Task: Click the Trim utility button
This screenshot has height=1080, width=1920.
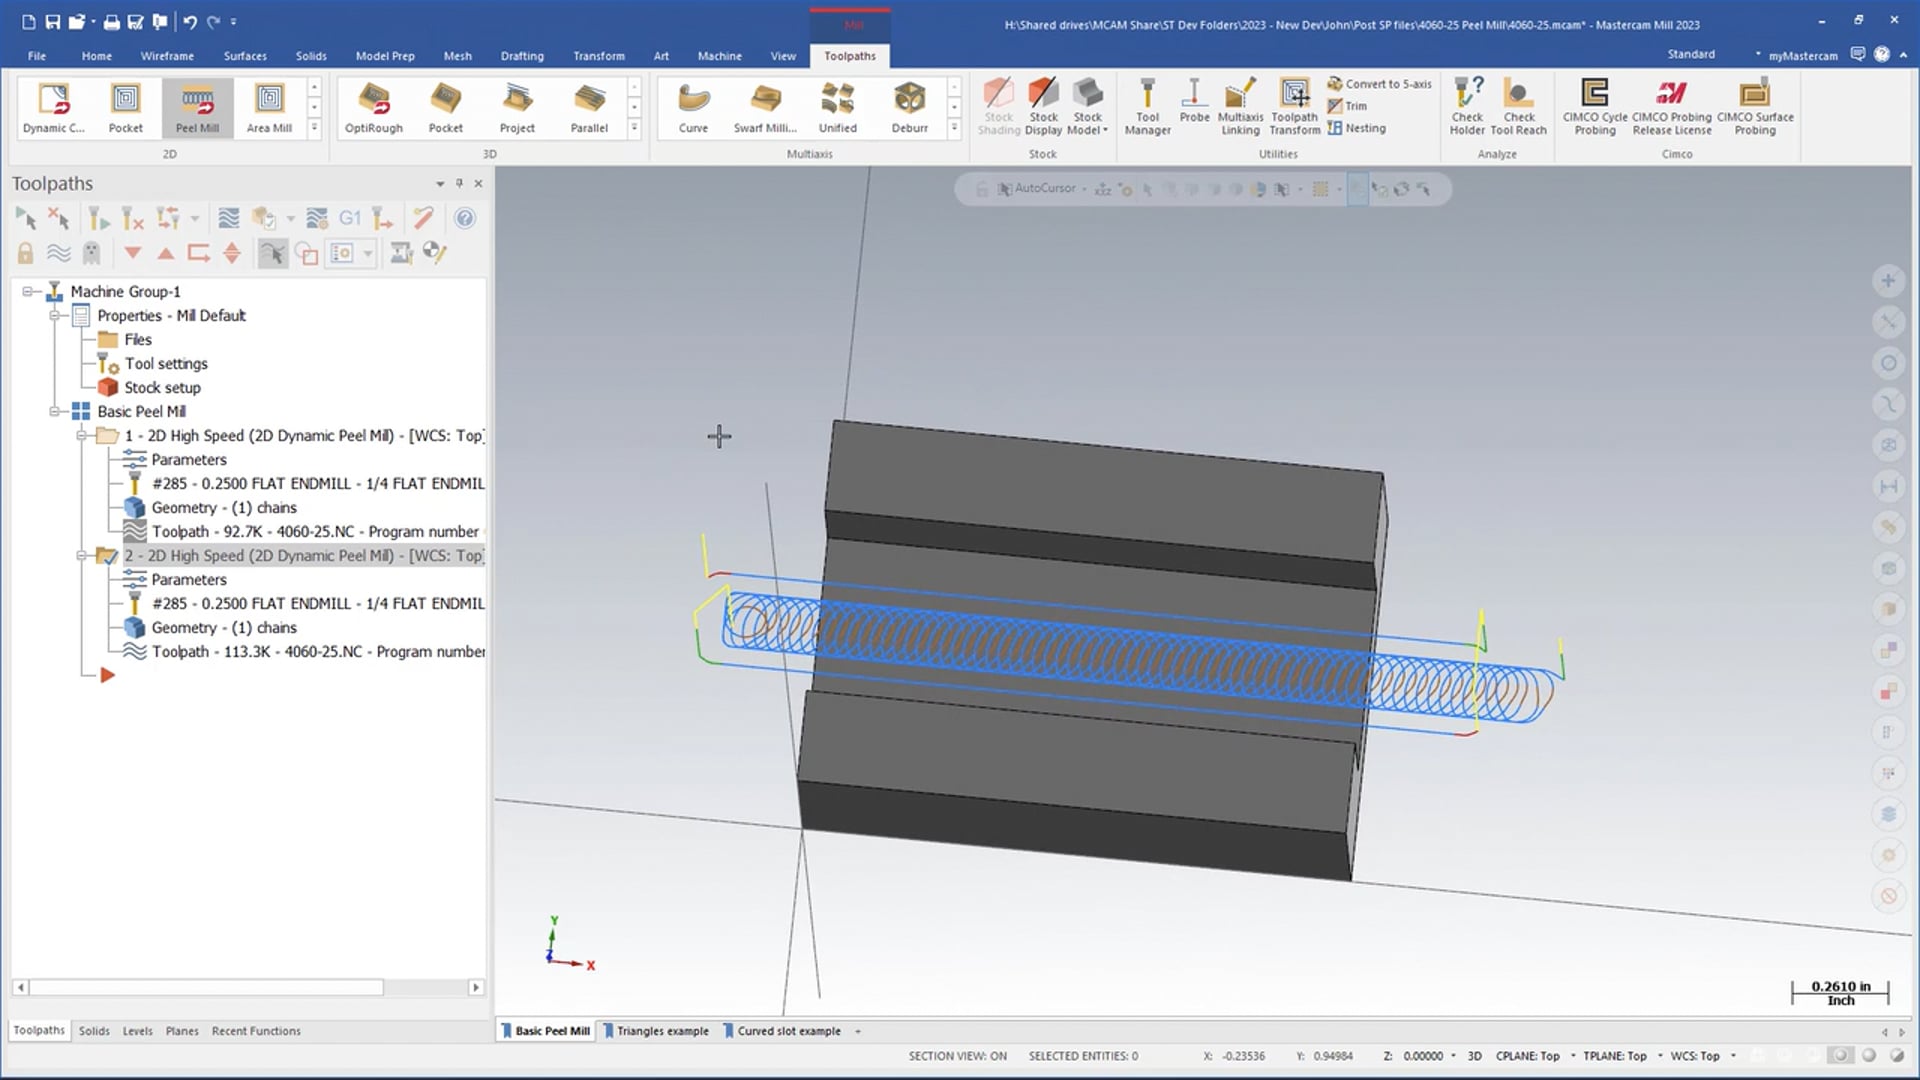Action: [1347, 106]
